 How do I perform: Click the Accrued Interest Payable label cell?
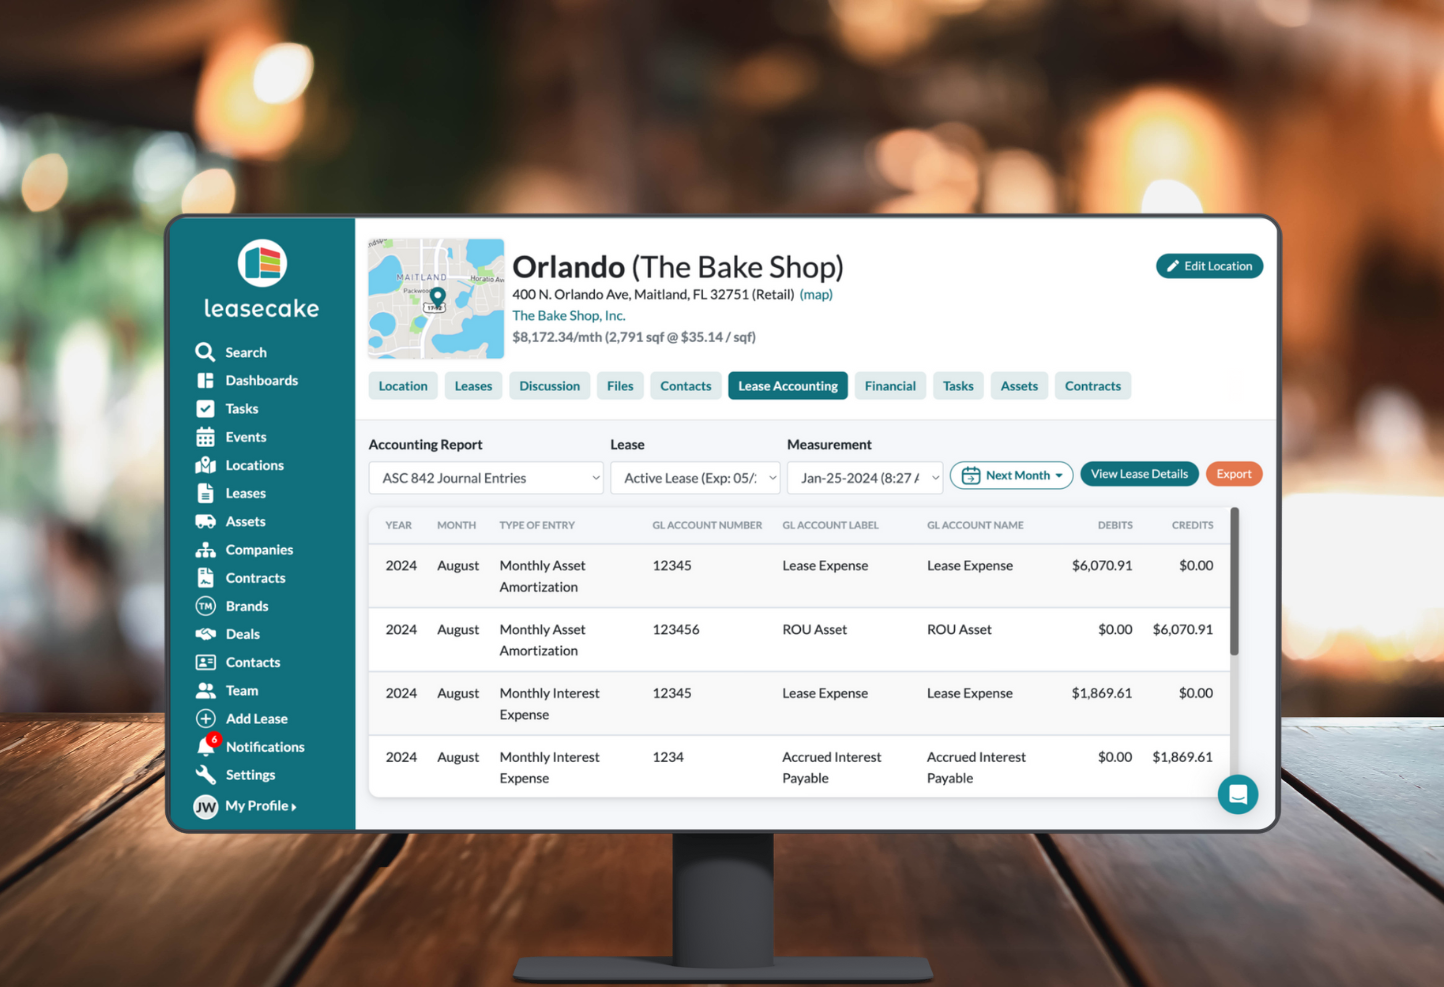point(832,767)
